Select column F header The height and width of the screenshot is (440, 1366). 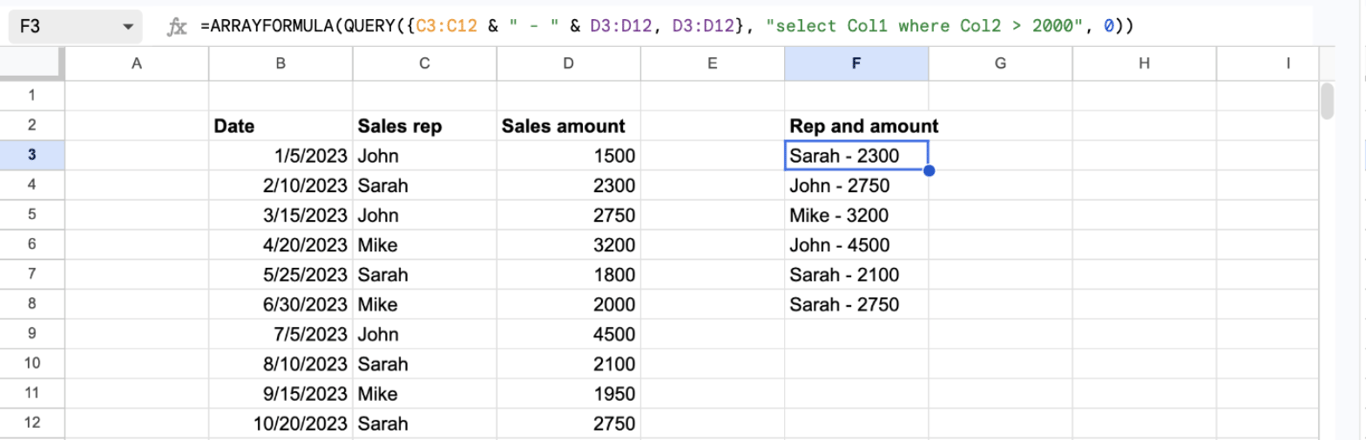click(857, 63)
